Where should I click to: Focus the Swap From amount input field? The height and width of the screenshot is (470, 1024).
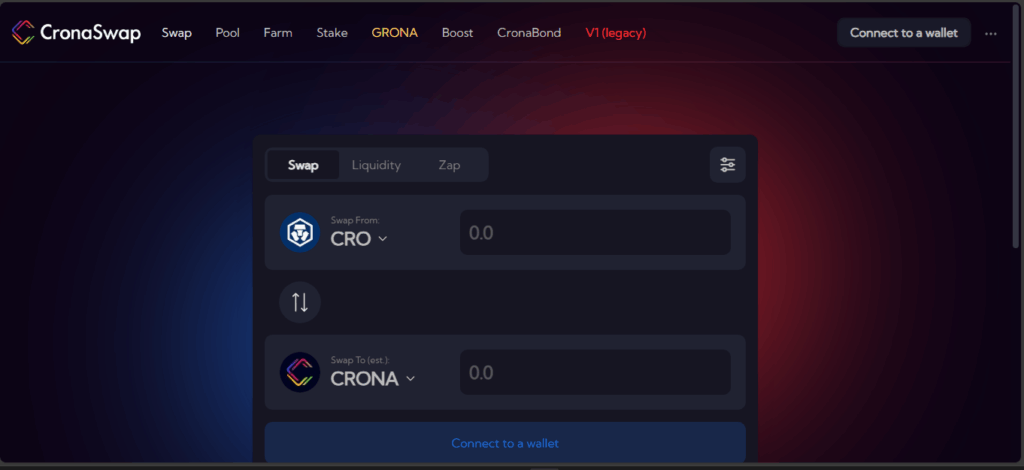click(x=595, y=232)
